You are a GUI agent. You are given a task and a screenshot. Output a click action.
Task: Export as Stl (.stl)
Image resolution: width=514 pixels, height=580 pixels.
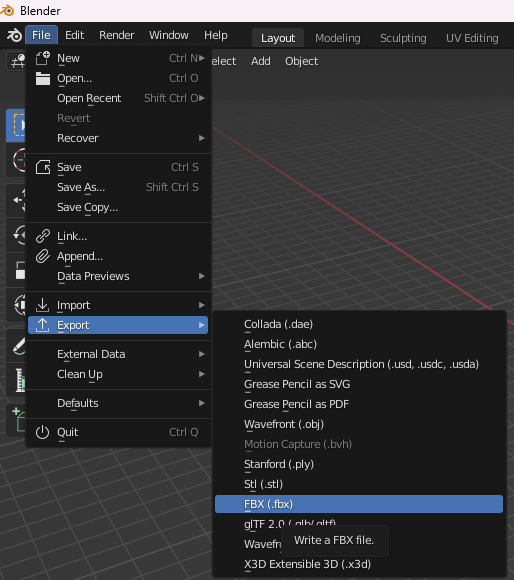point(359,484)
